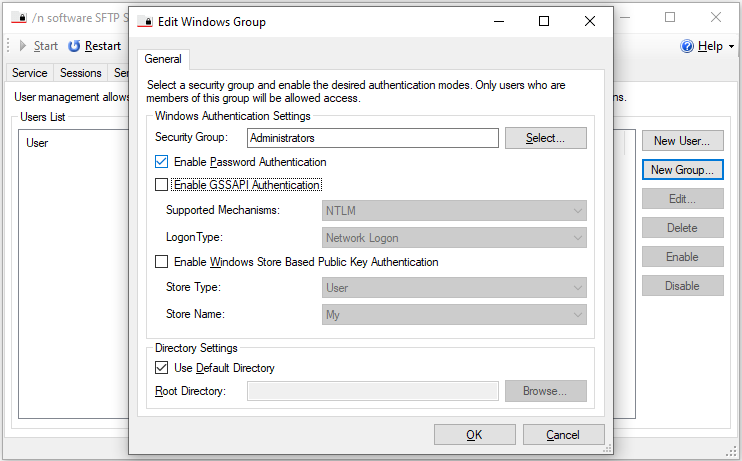Open the Service tab
742x461 pixels.
[30, 73]
